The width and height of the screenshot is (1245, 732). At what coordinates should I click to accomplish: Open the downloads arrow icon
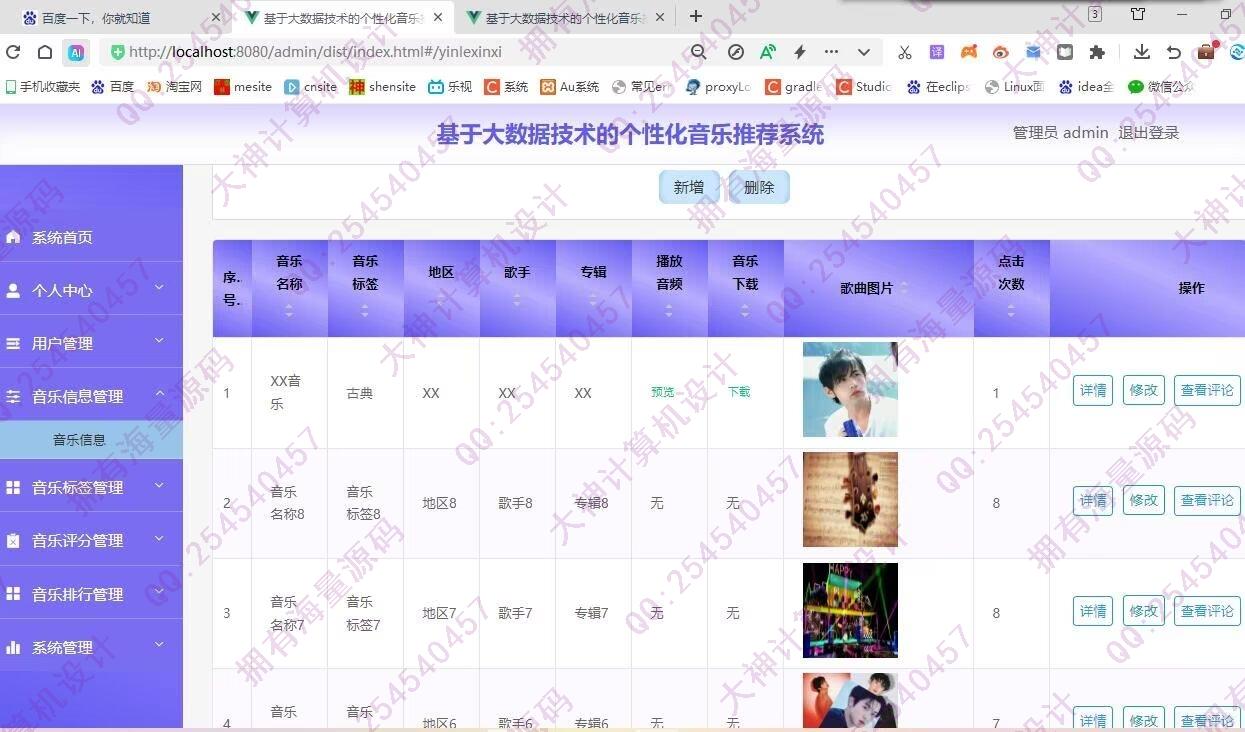1142,52
